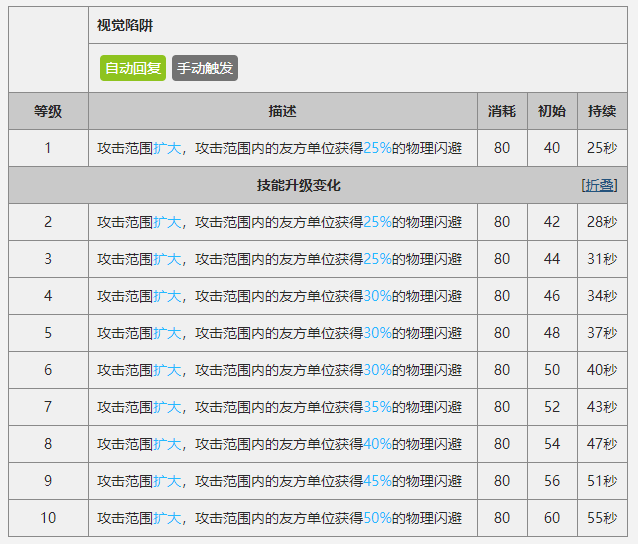Click the 扩大 link in level 10 row

point(167,518)
